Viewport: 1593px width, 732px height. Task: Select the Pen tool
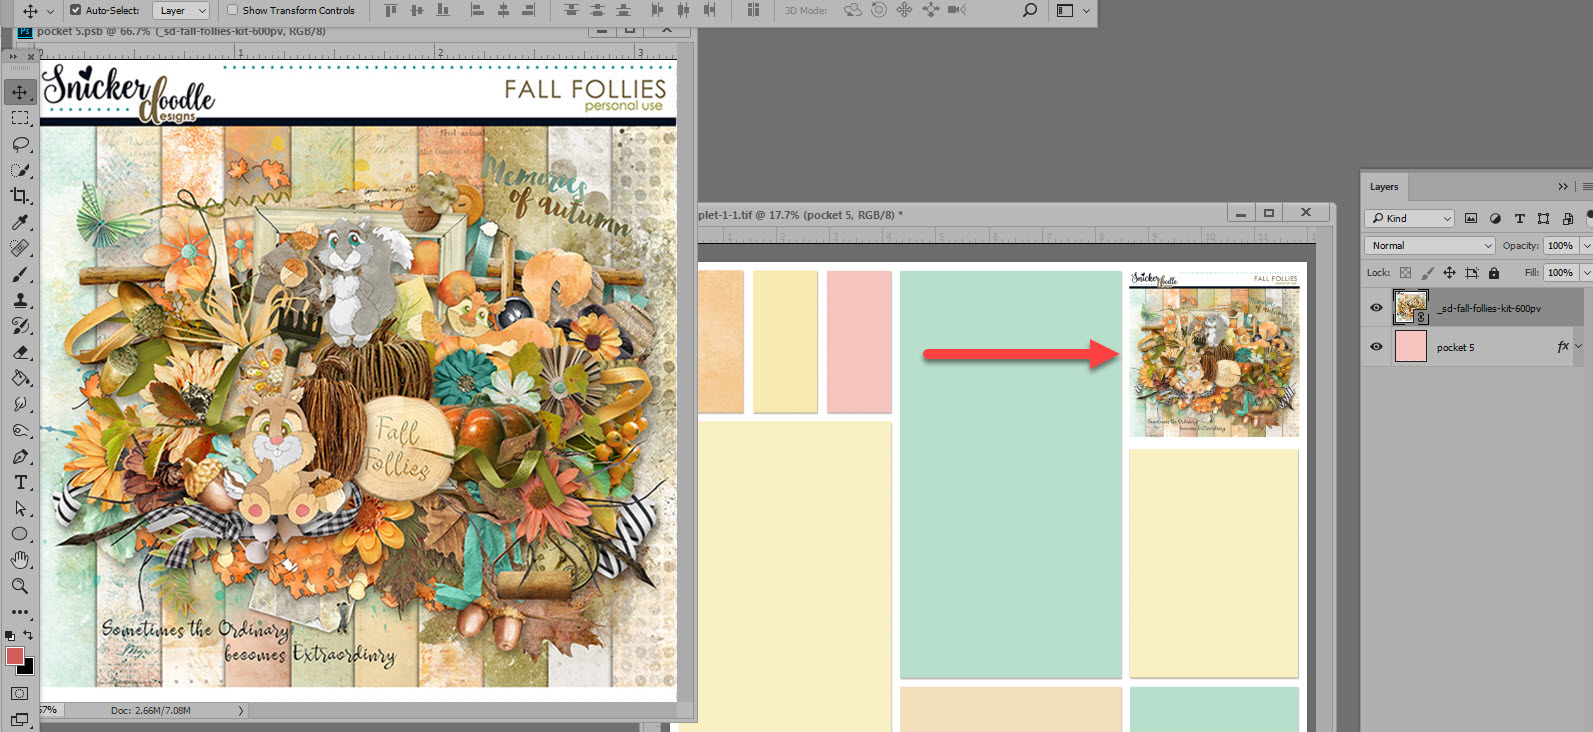(20, 456)
